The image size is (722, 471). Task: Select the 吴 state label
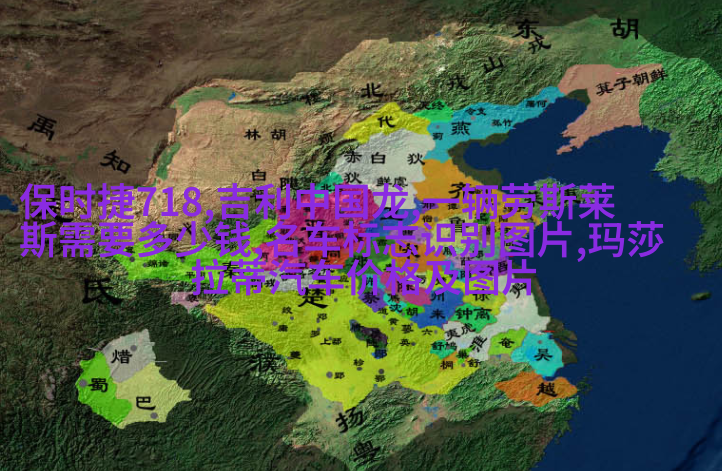543,354
